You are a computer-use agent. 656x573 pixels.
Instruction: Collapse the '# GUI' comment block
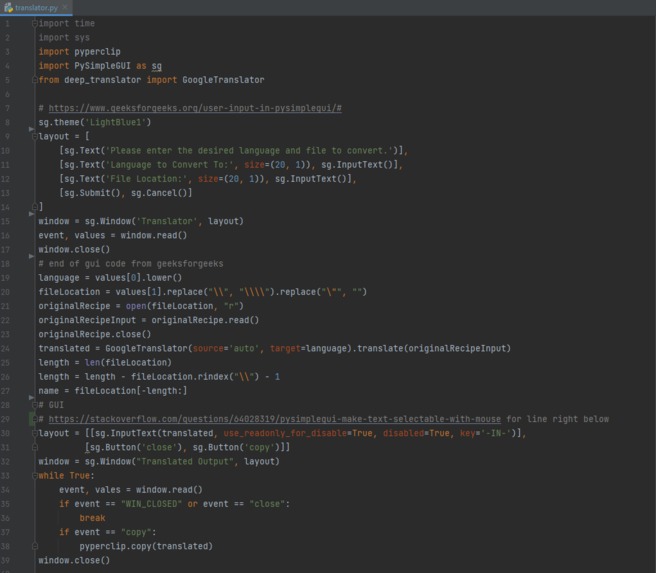click(35, 405)
